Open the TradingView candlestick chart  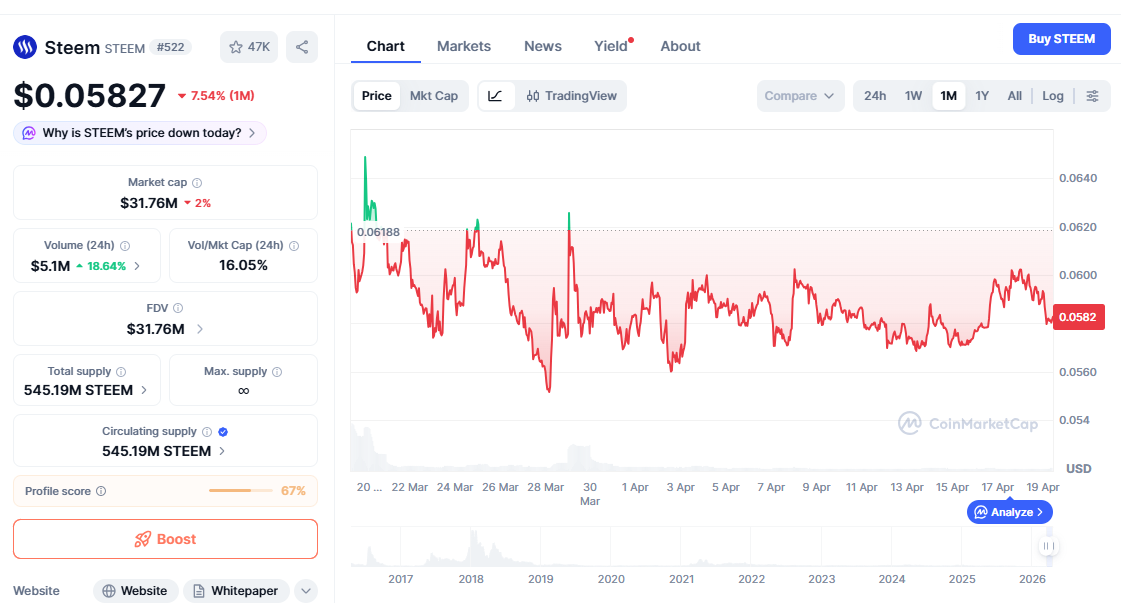pos(572,96)
